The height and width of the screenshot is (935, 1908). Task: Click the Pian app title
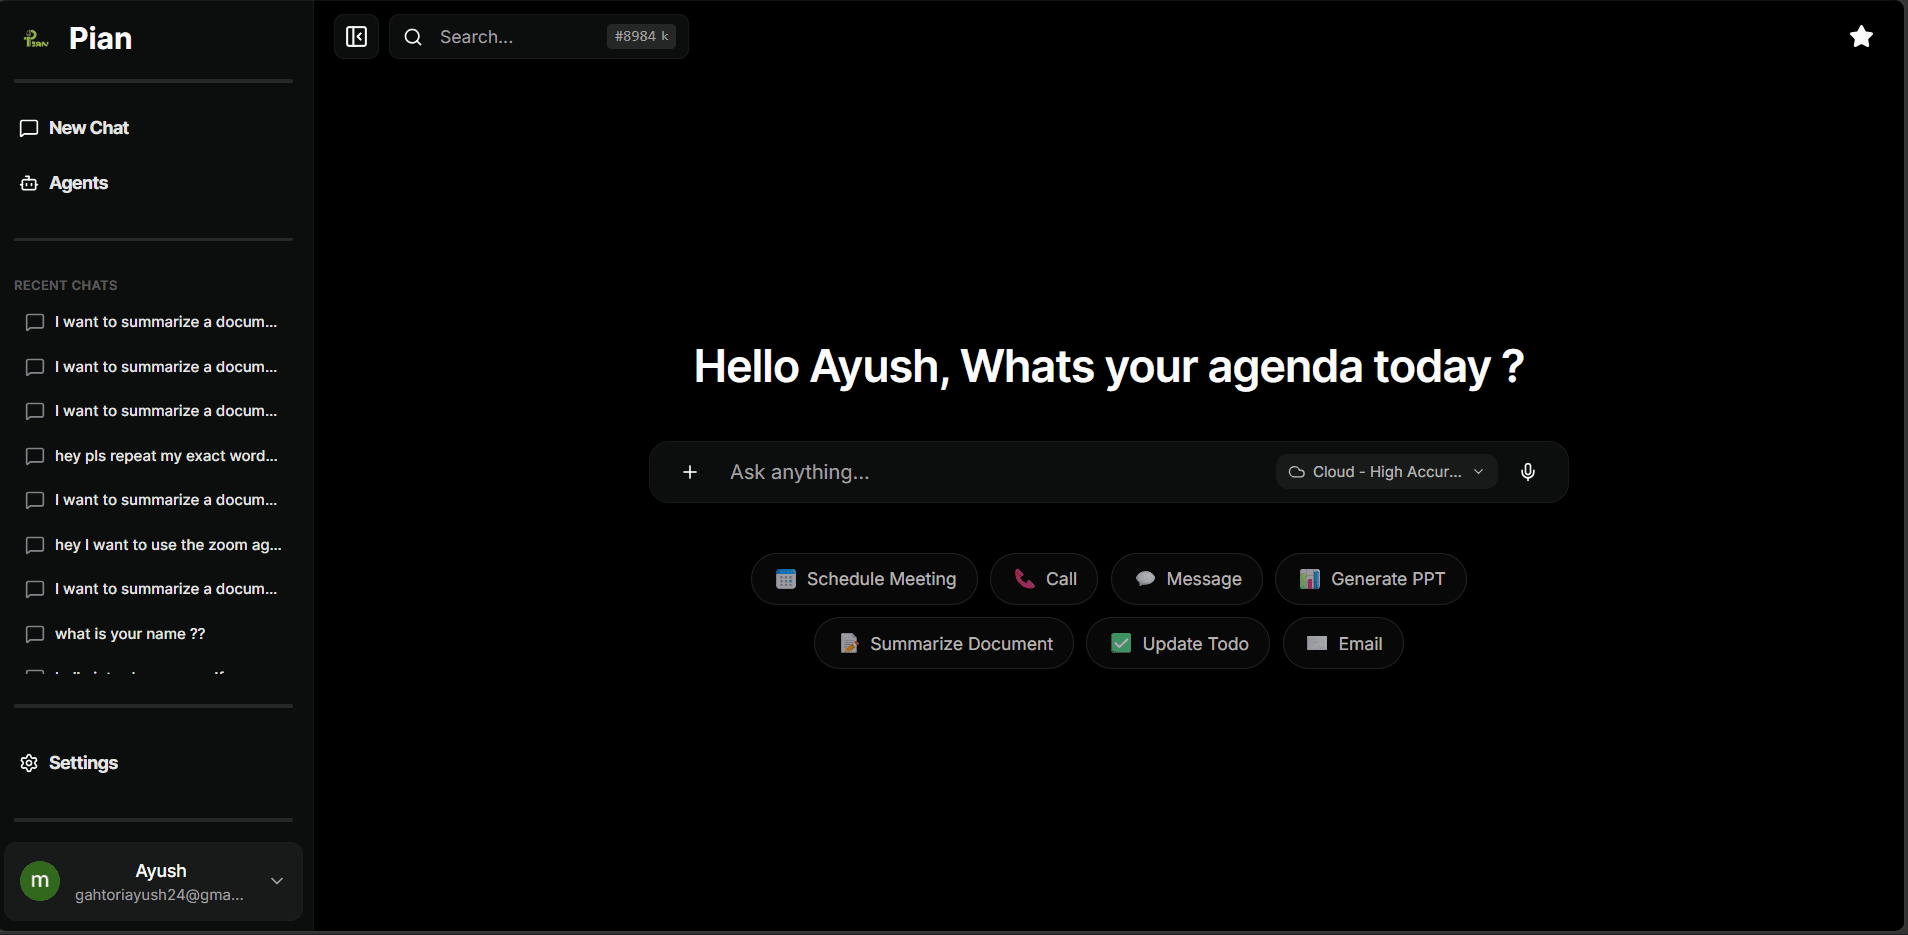(100, 38)
